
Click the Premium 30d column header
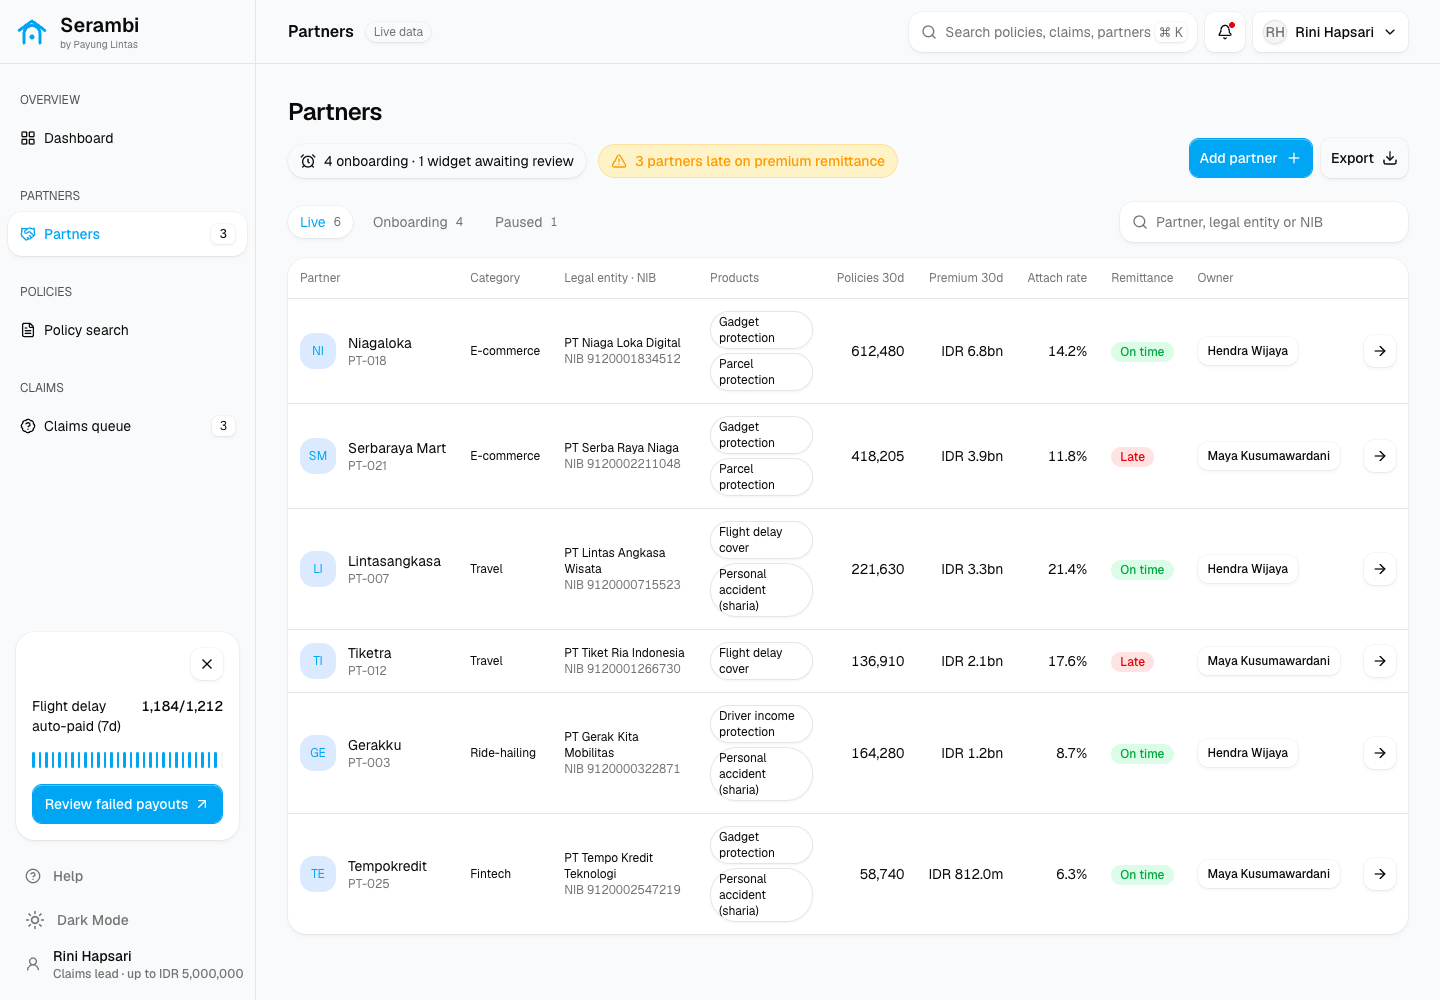966,278
